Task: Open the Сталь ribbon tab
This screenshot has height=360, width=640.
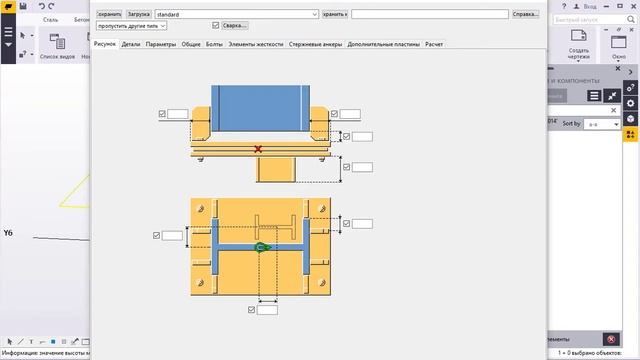Action: pos(51,20)
